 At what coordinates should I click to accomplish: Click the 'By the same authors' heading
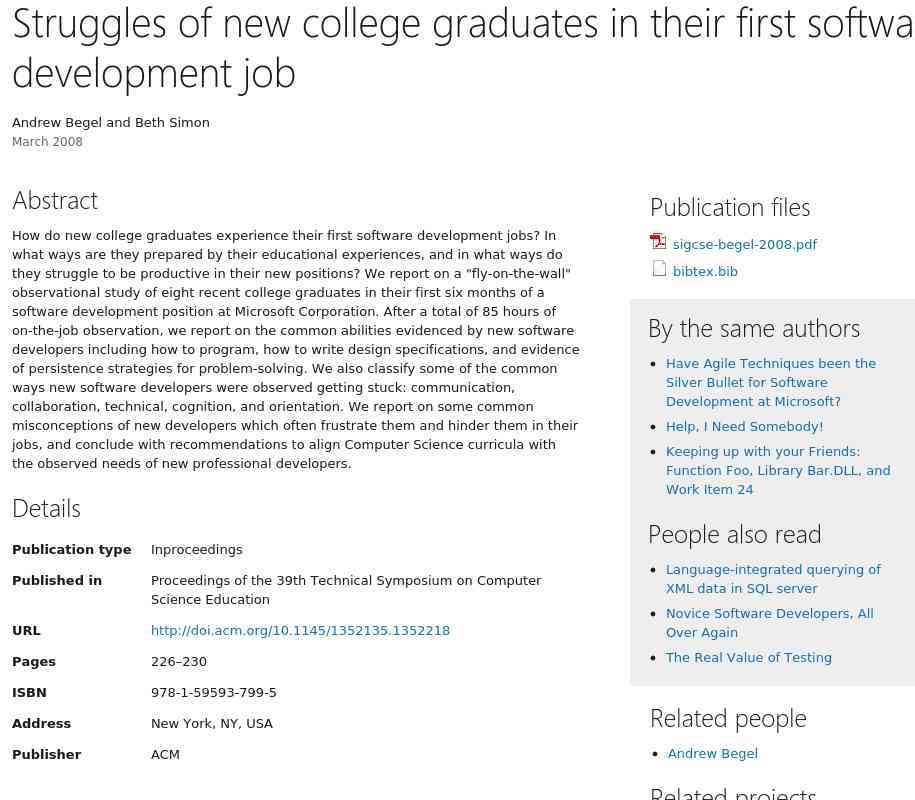coord(754,329)
